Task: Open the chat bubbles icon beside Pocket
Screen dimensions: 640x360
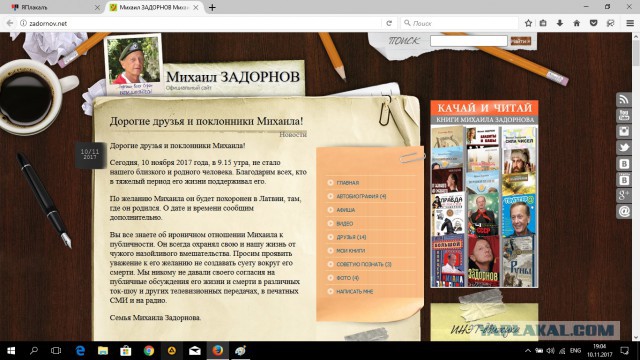Action: pyautogui.click(x=611, y=23)
